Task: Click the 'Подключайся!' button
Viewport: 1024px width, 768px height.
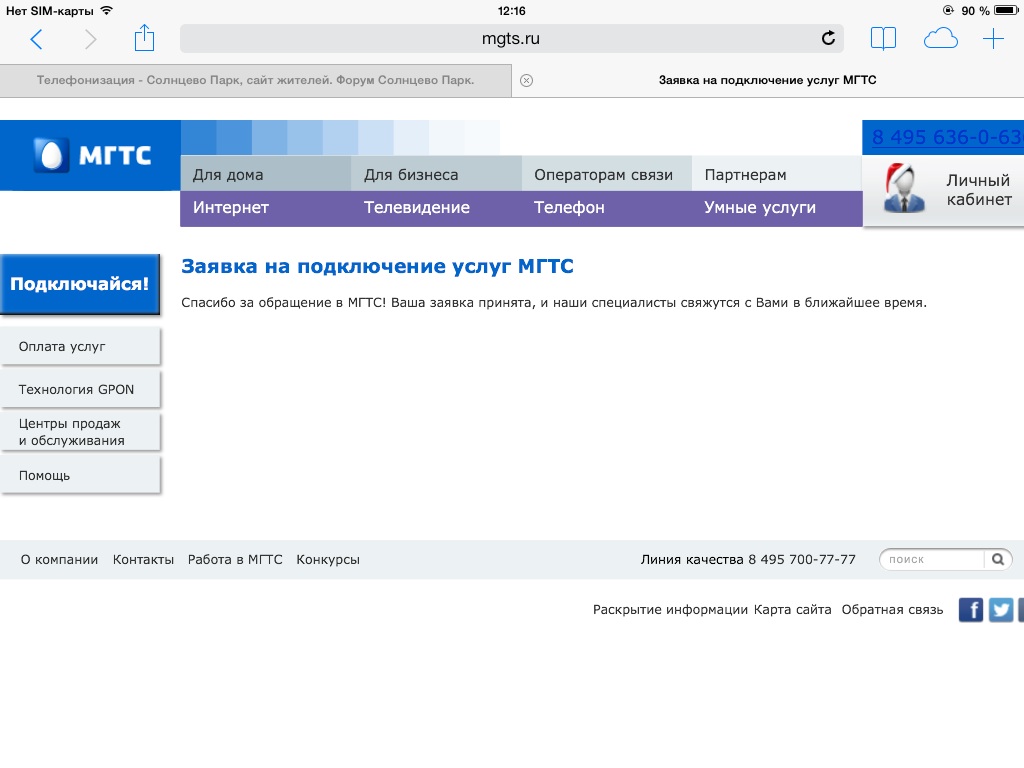Action: 80,284
